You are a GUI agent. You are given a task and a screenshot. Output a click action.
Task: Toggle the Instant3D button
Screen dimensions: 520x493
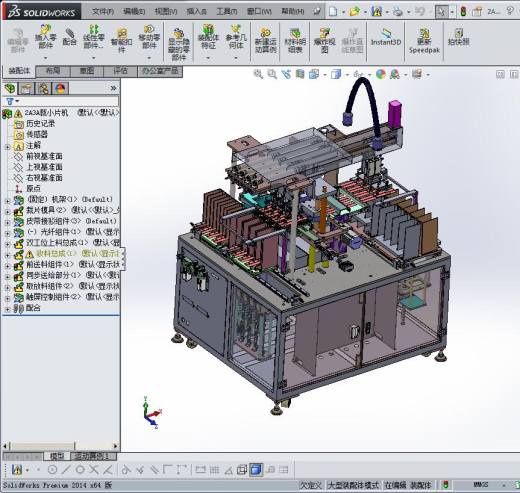pyautogui.click(x=386, y=37)
